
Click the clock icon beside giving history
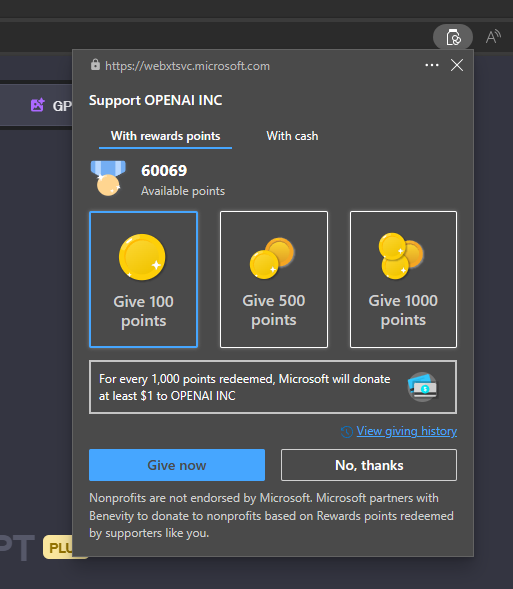(x=347, y=432)
